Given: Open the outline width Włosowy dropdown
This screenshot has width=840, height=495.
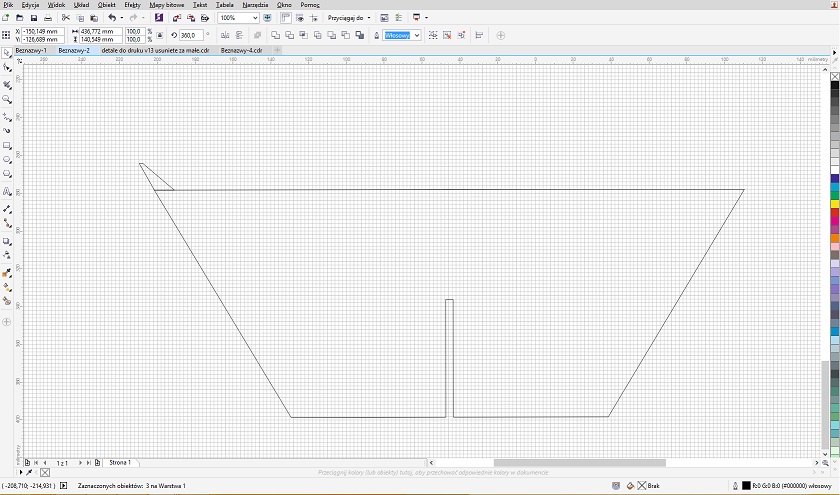Looking at the screenshot, I should (x=416, y=35).
